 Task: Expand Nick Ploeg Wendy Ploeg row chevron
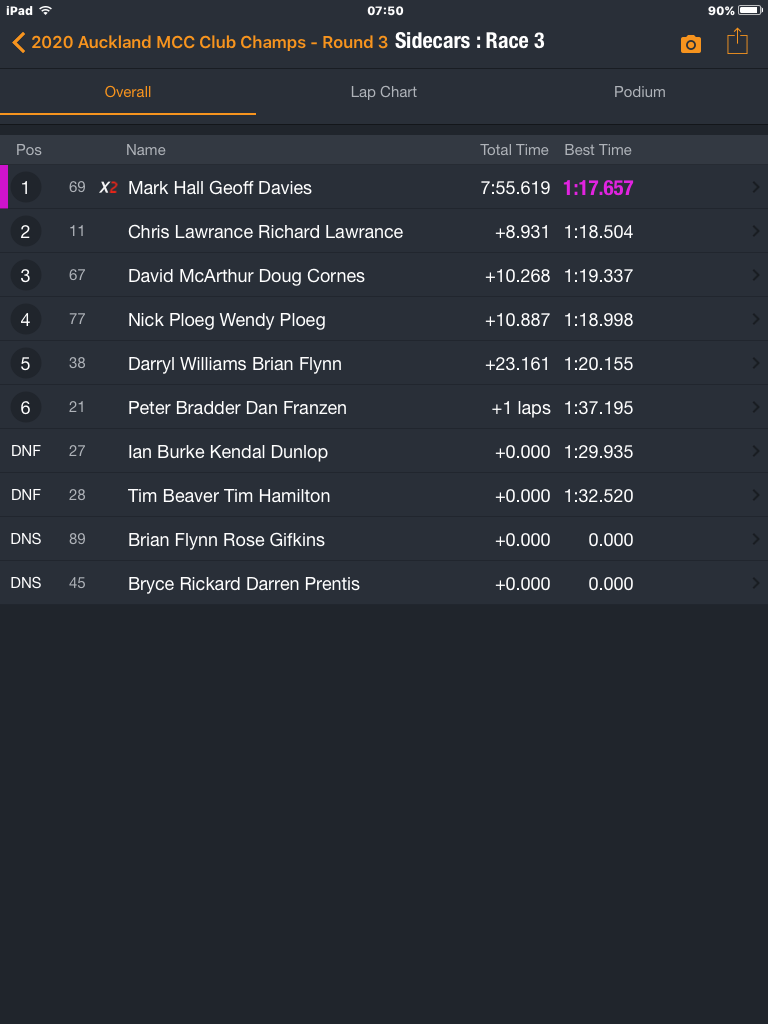(x=755, y=320)
